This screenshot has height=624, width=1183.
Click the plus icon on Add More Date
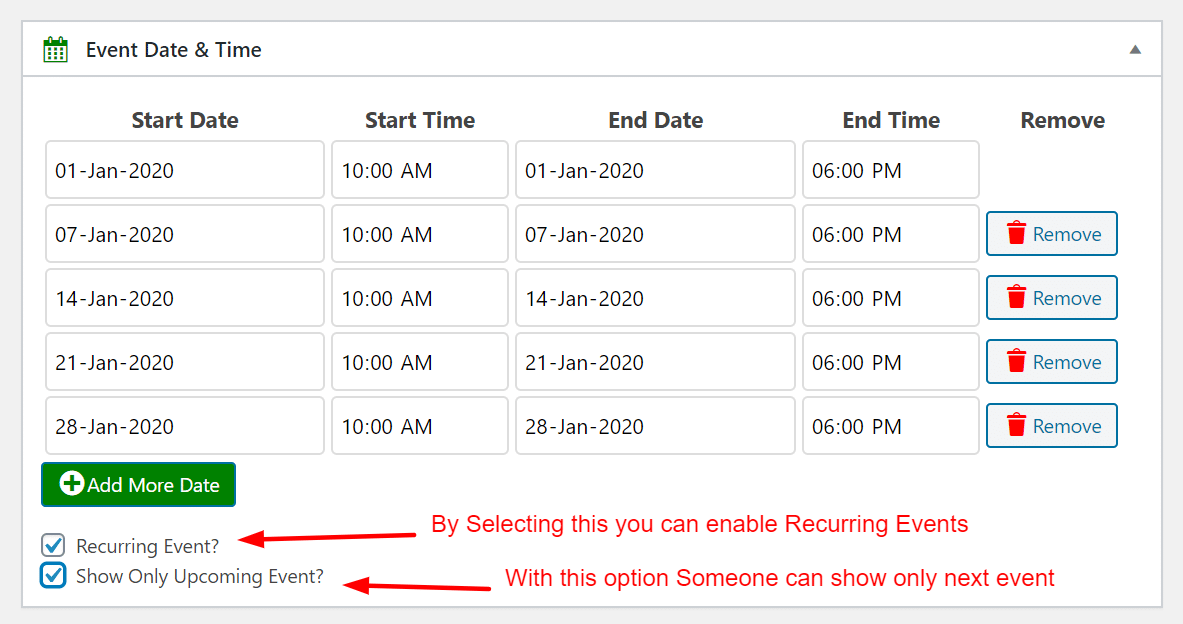70,484
